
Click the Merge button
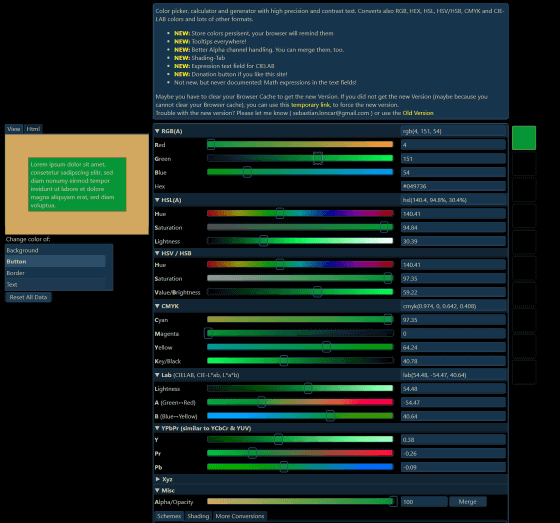tap(468, 502)
